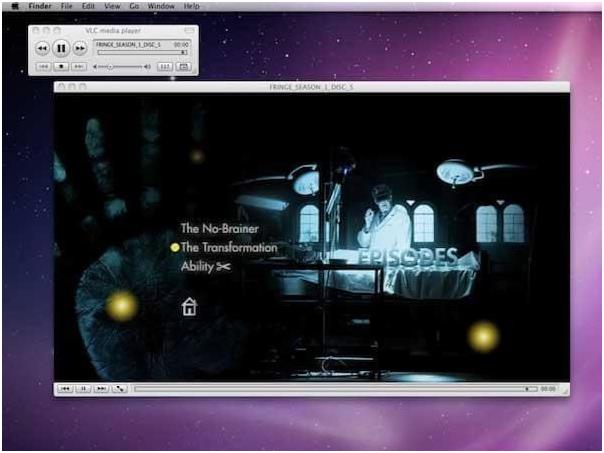Toggle fullscreen in video window bottom bar
Screen dimensions: 604x453
coord(121,388)
